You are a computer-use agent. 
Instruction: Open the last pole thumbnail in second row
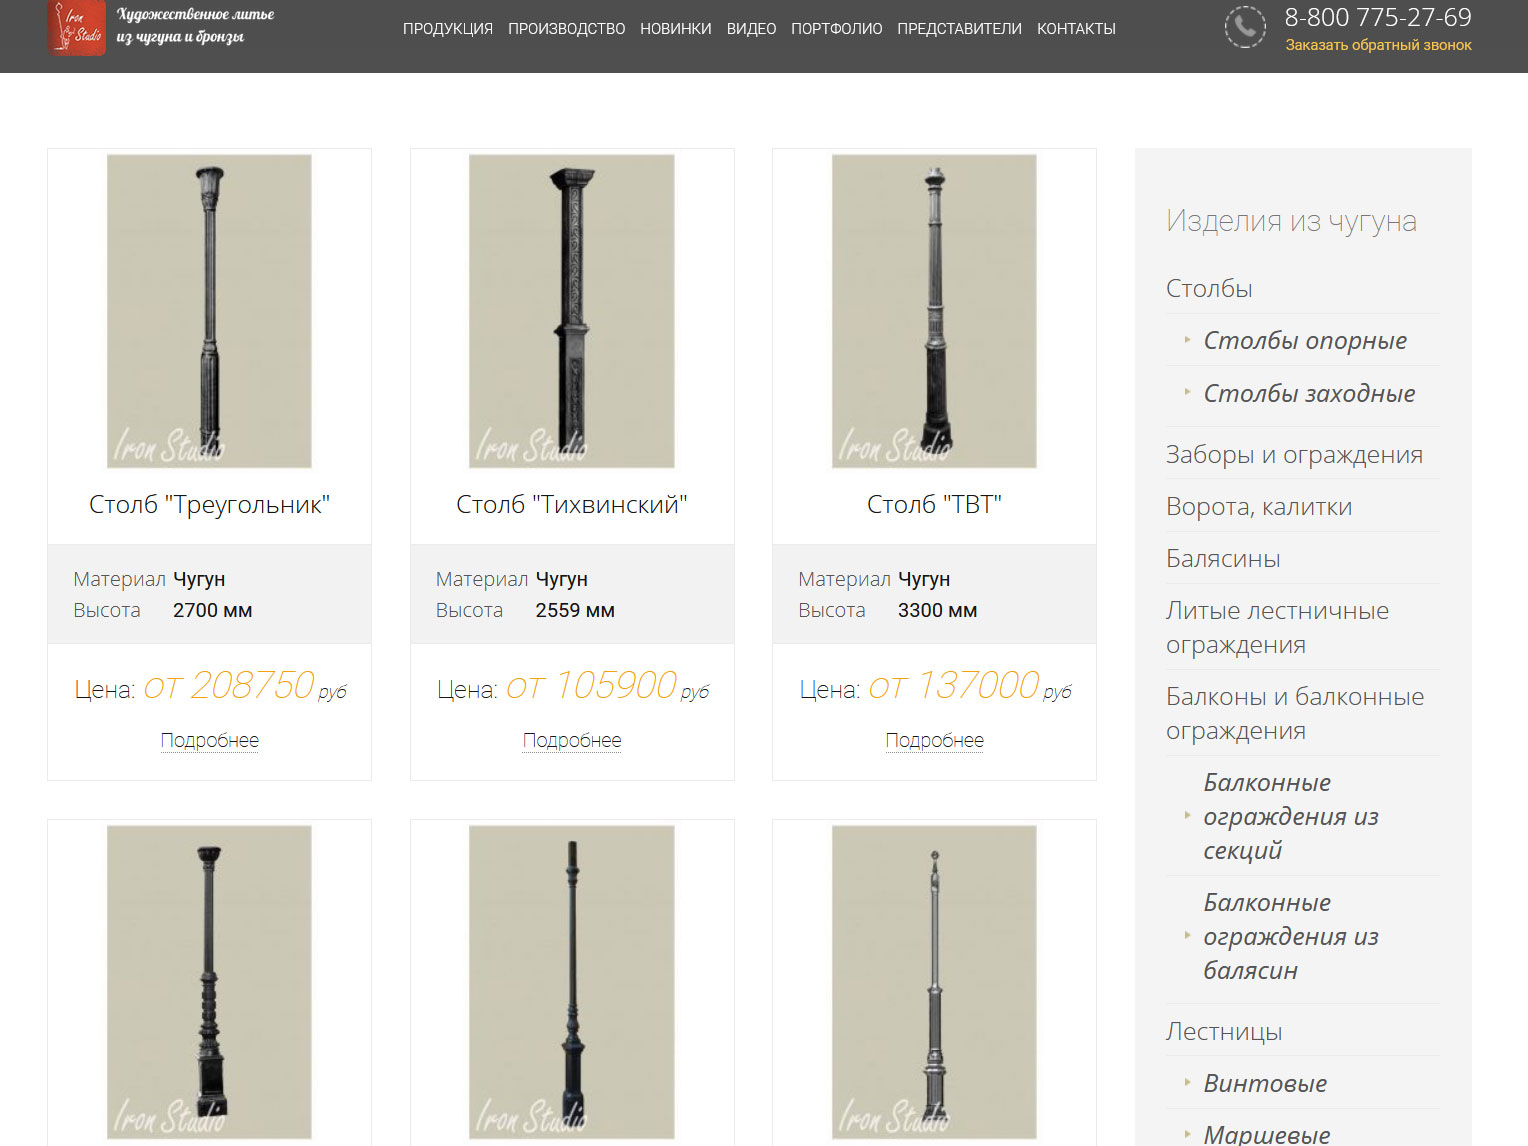point(934,982)
